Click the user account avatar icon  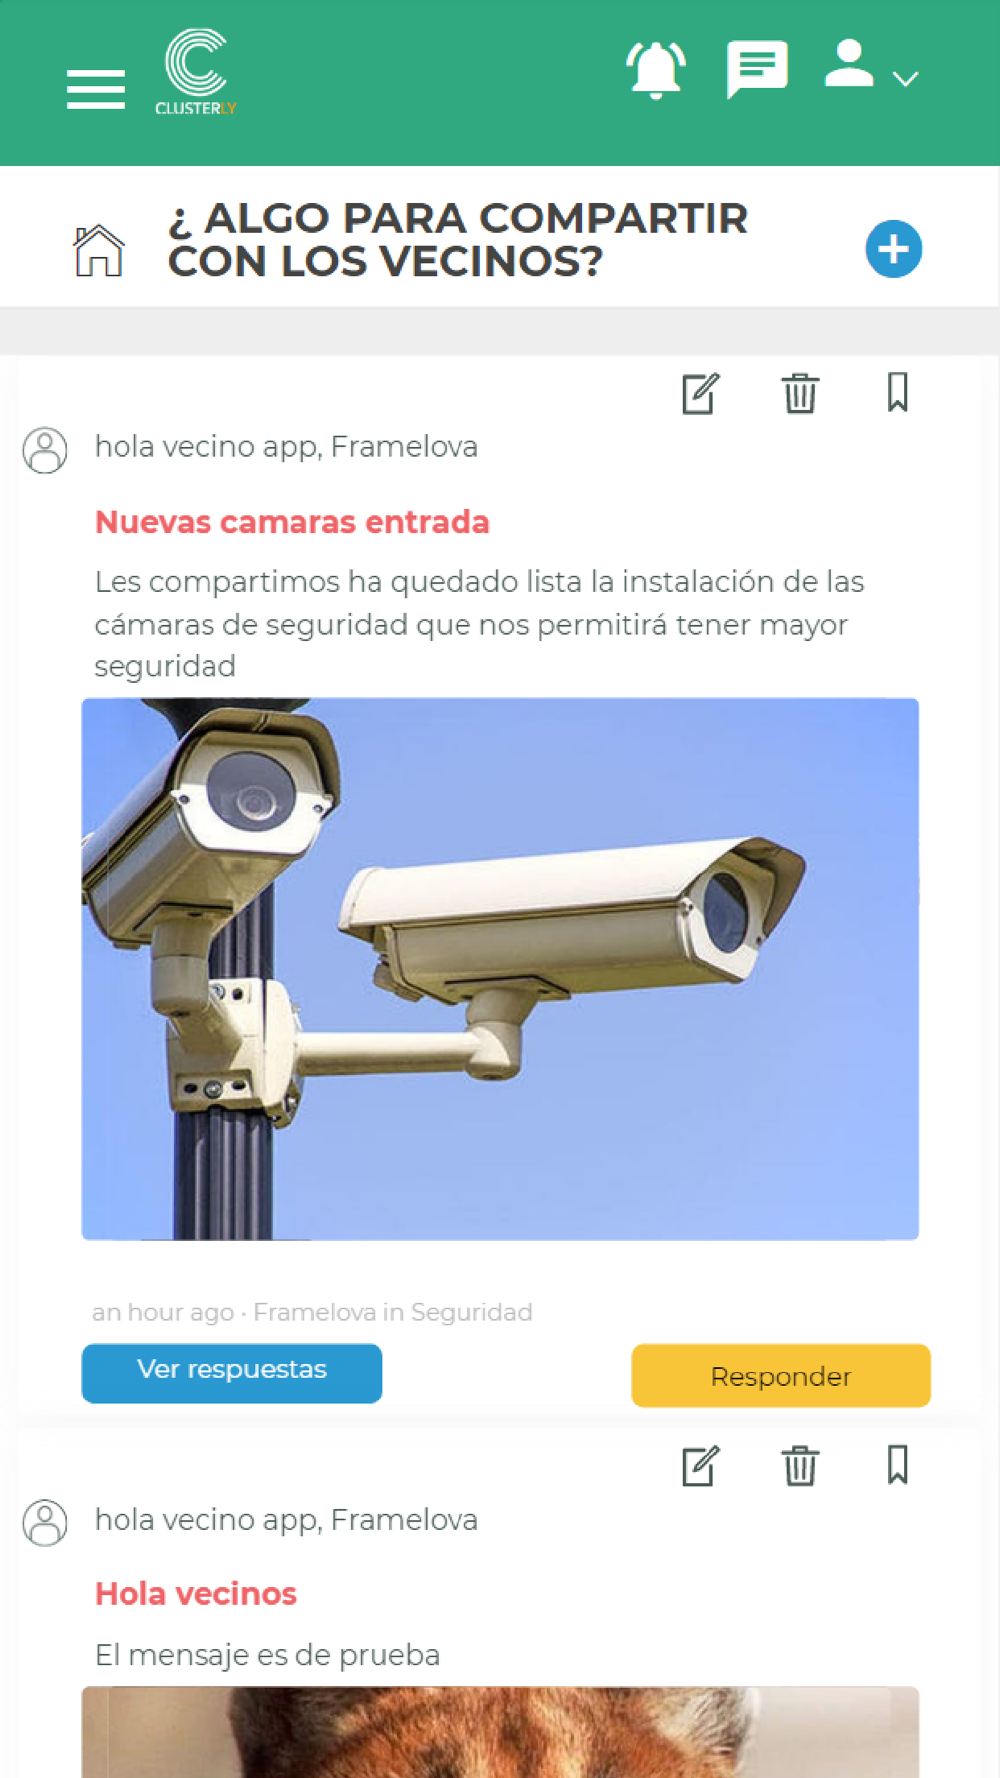point(849,63)
